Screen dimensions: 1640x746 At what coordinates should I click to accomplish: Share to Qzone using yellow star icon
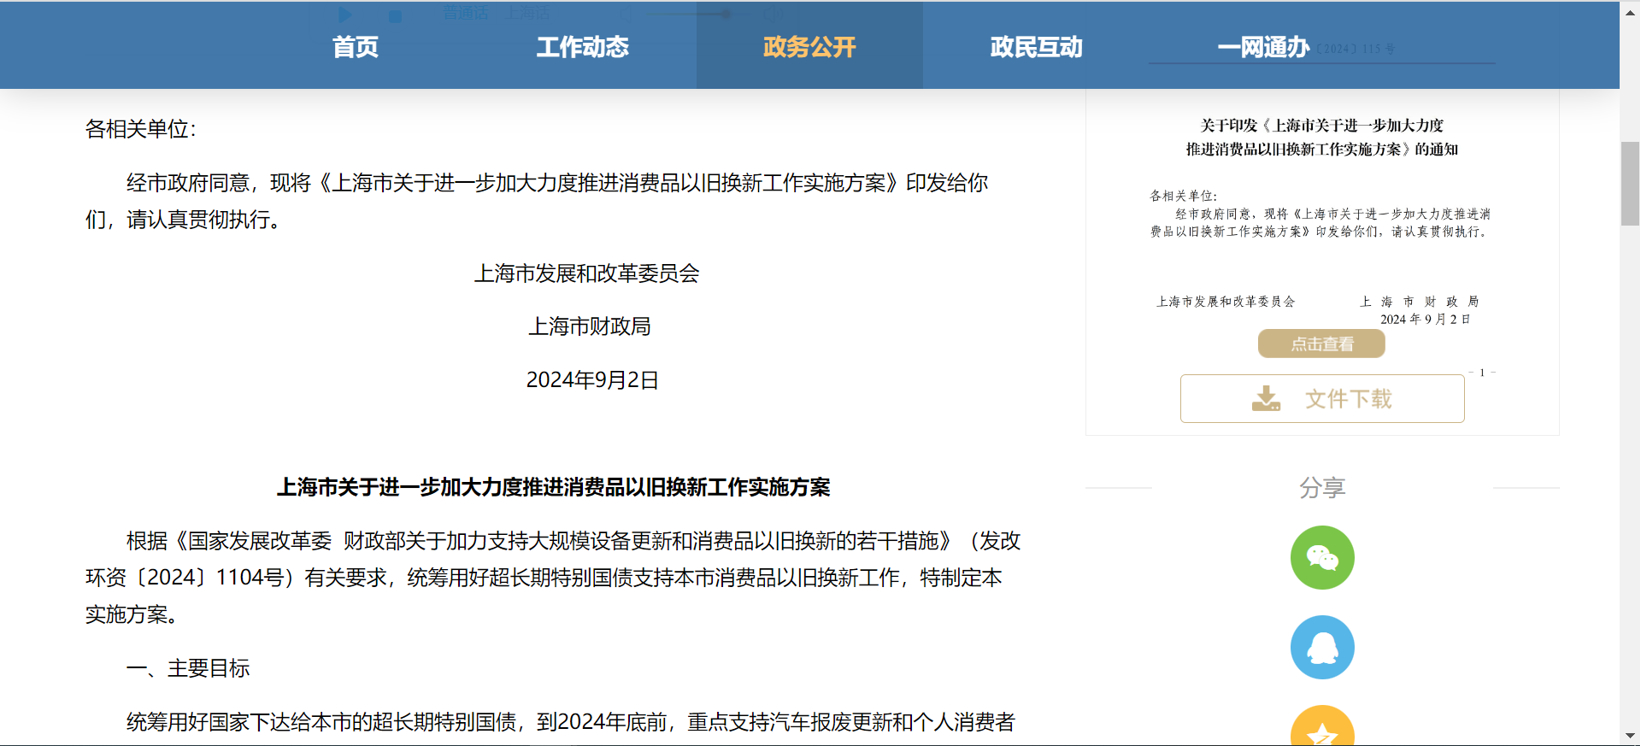click(x=1322, y=730)
